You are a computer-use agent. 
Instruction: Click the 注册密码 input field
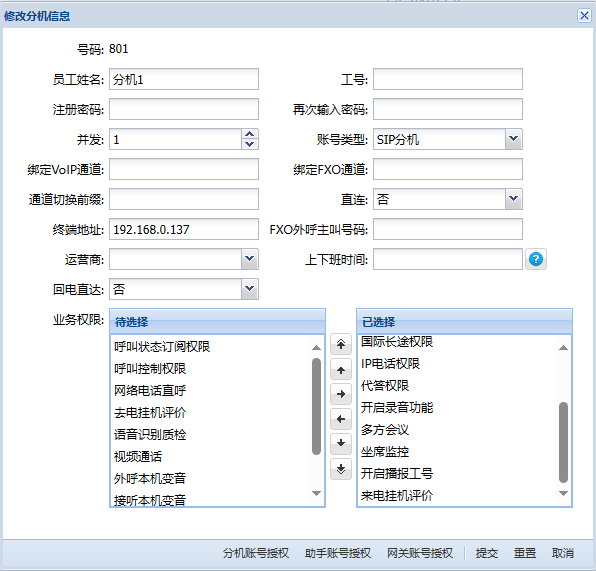(x=184, y=109)
